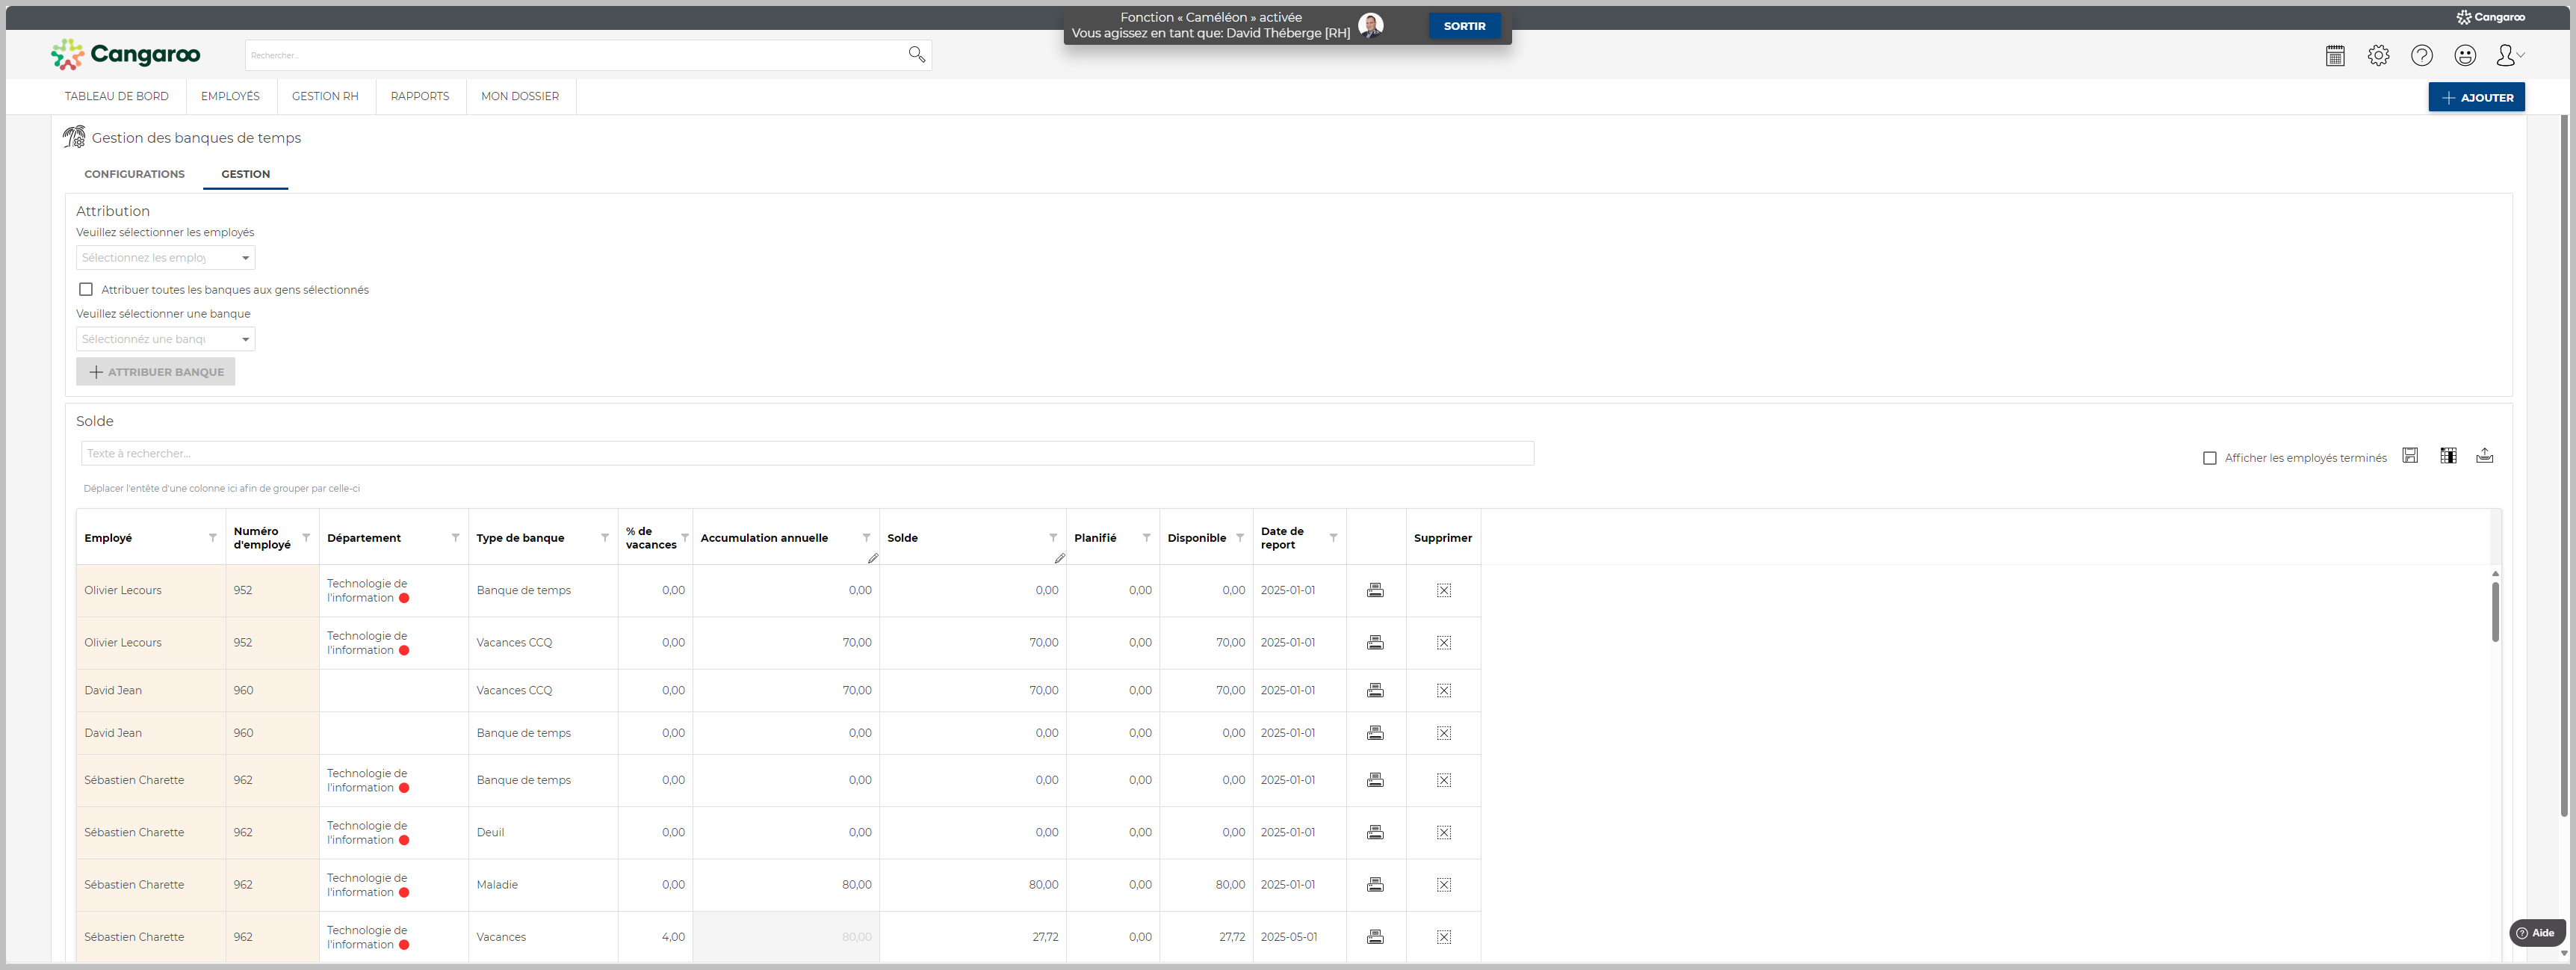The width and height of the screenshot is (2576, 970).
Task: Open the Gestion RH menu
Action: 324,96
